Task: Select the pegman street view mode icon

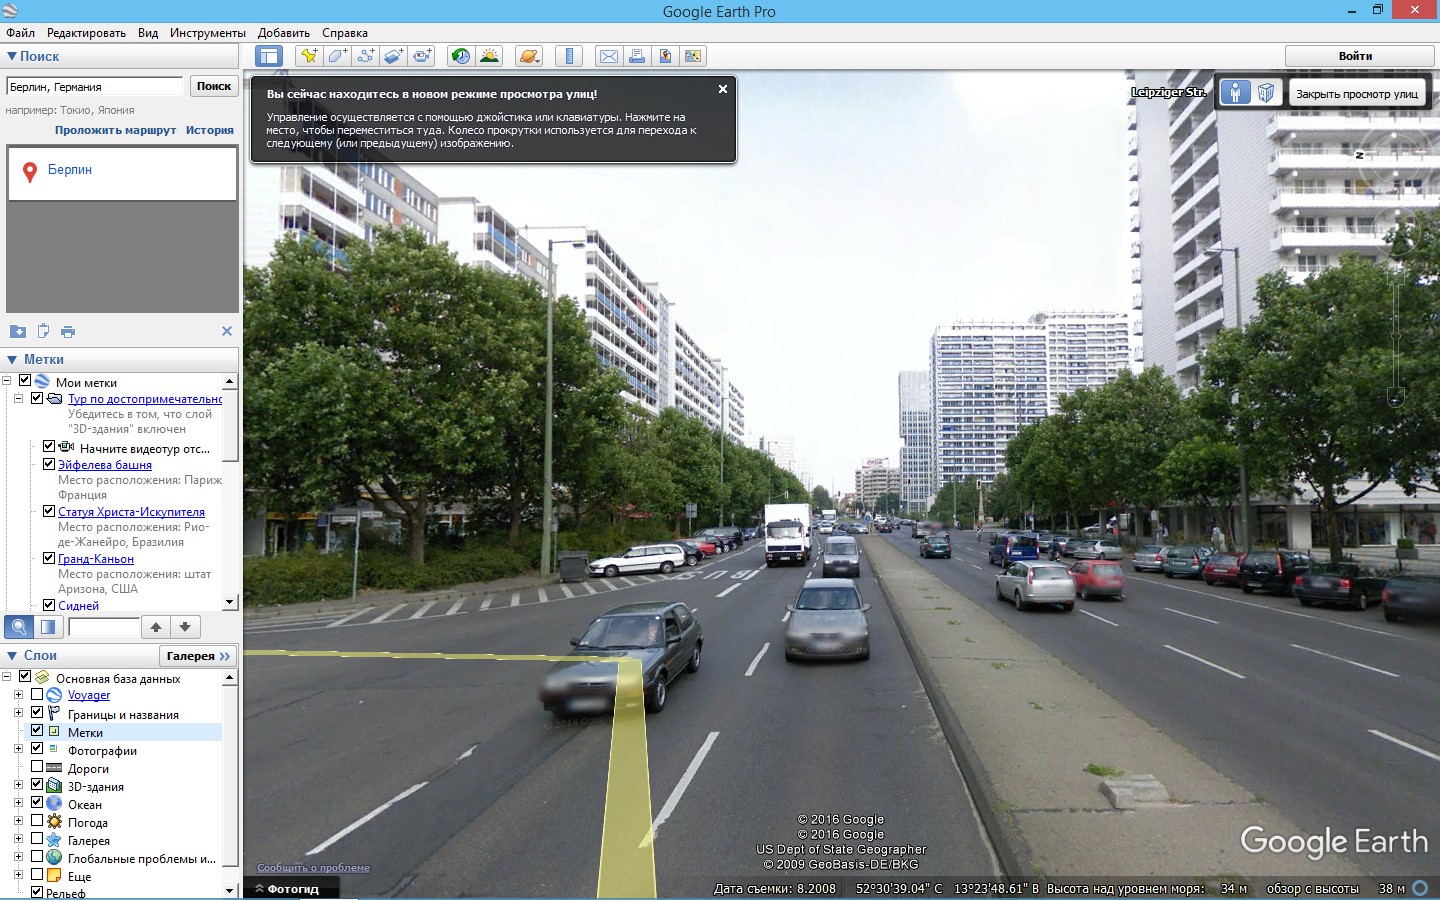Action: coord(1236,93)
